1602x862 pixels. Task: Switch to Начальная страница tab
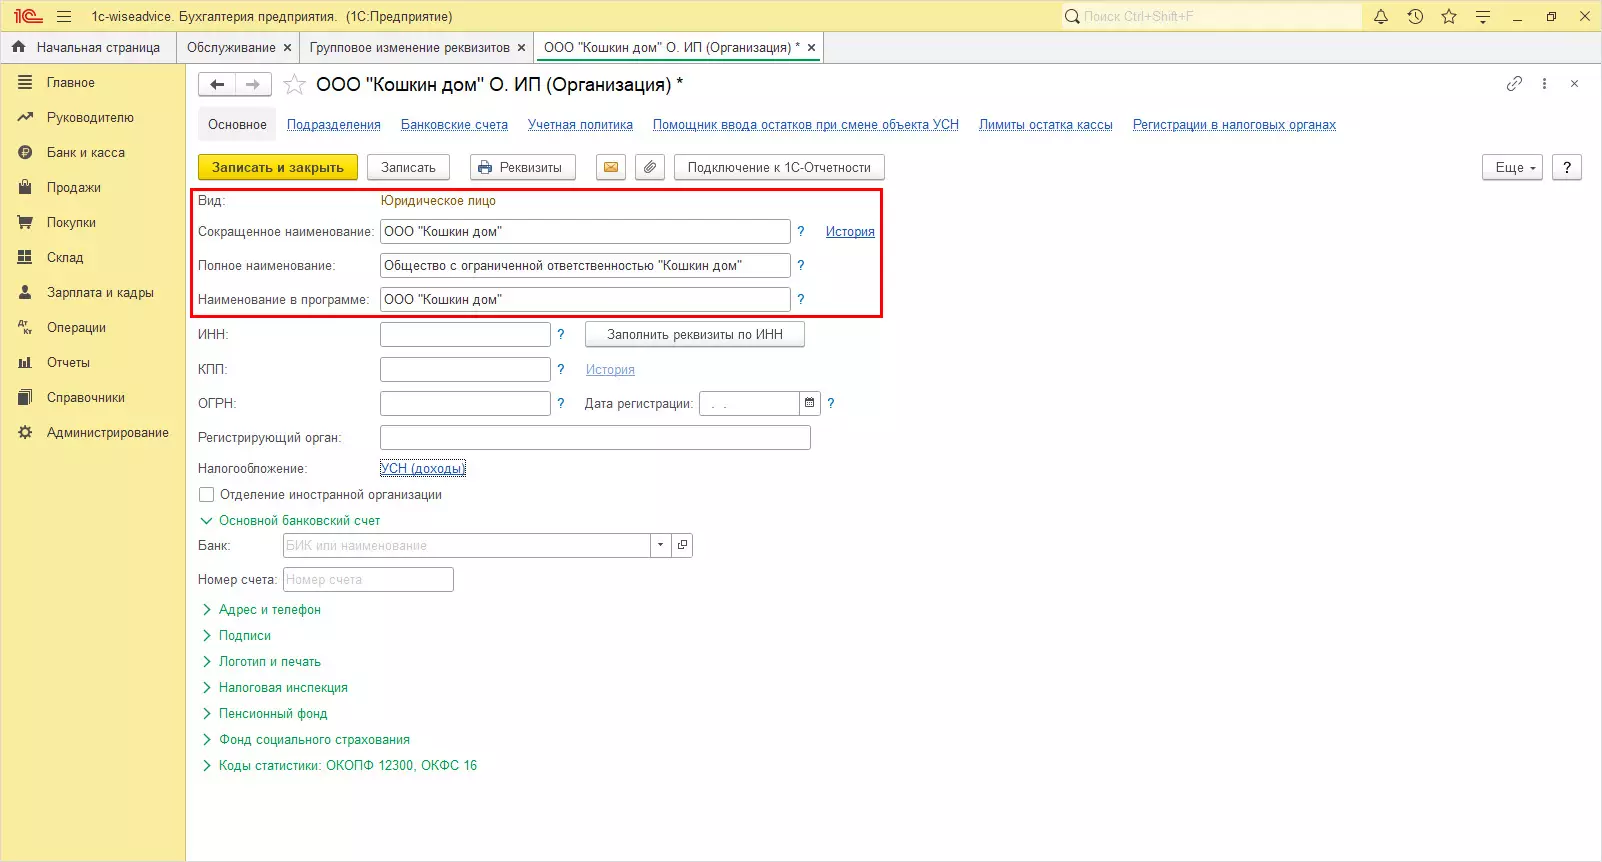pos(87,47)
